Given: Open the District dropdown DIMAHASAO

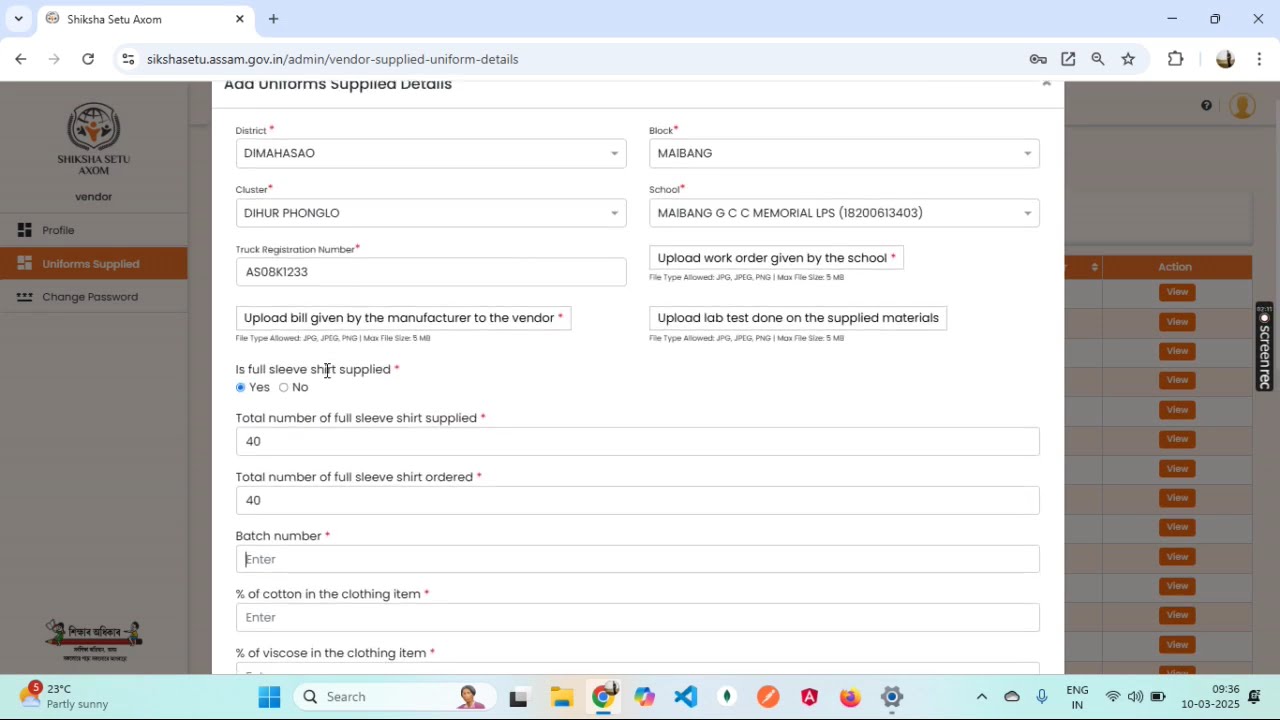Looking at the screenshot, I should [431, 153].
